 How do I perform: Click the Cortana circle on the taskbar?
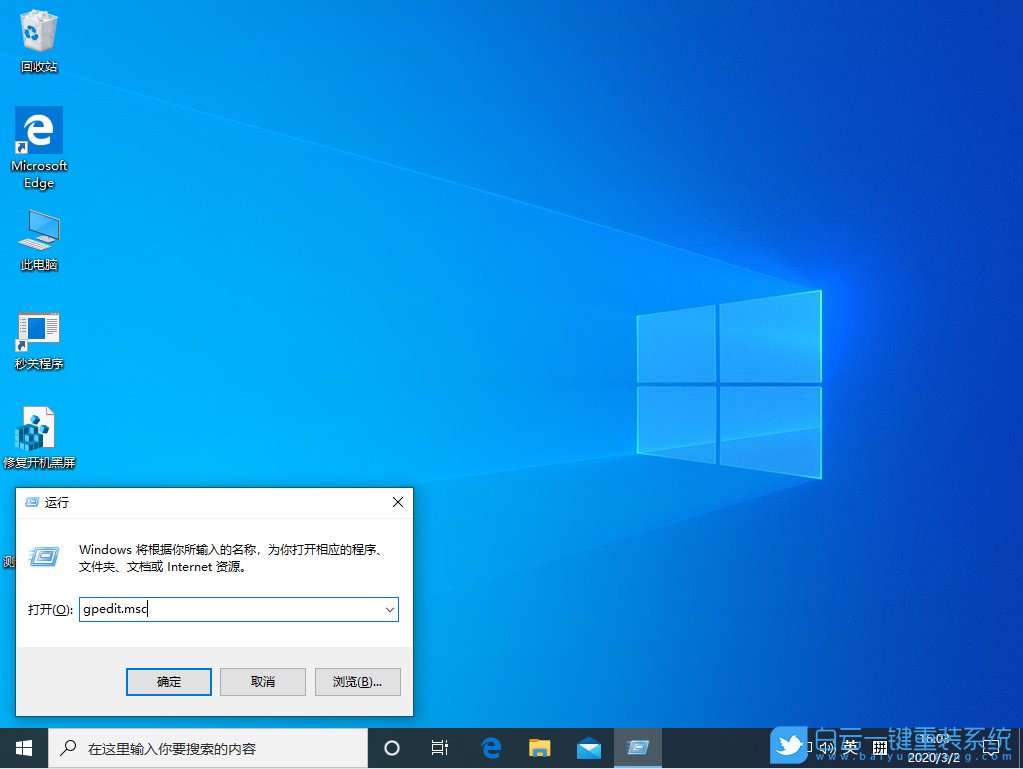[391, 747]
